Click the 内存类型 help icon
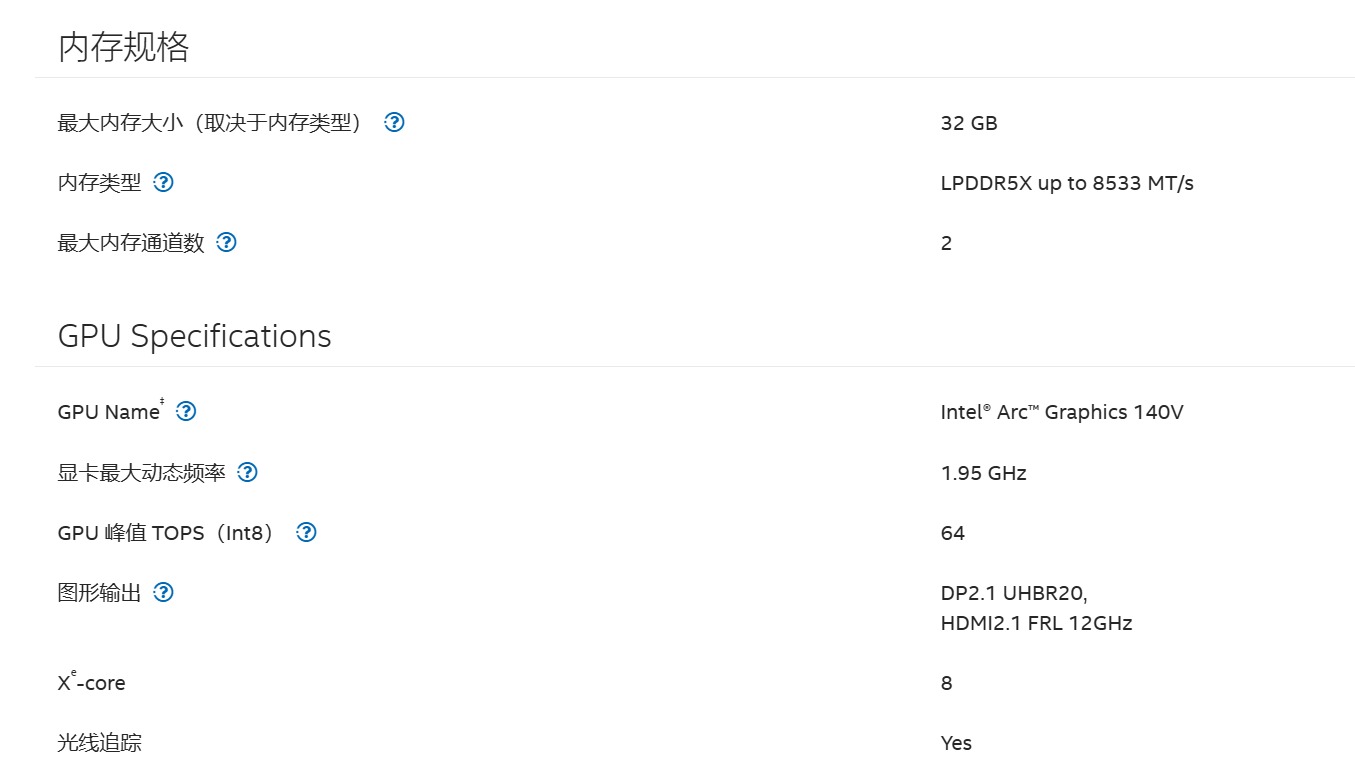The image size is (1355, 769). [x=164, y=183]
